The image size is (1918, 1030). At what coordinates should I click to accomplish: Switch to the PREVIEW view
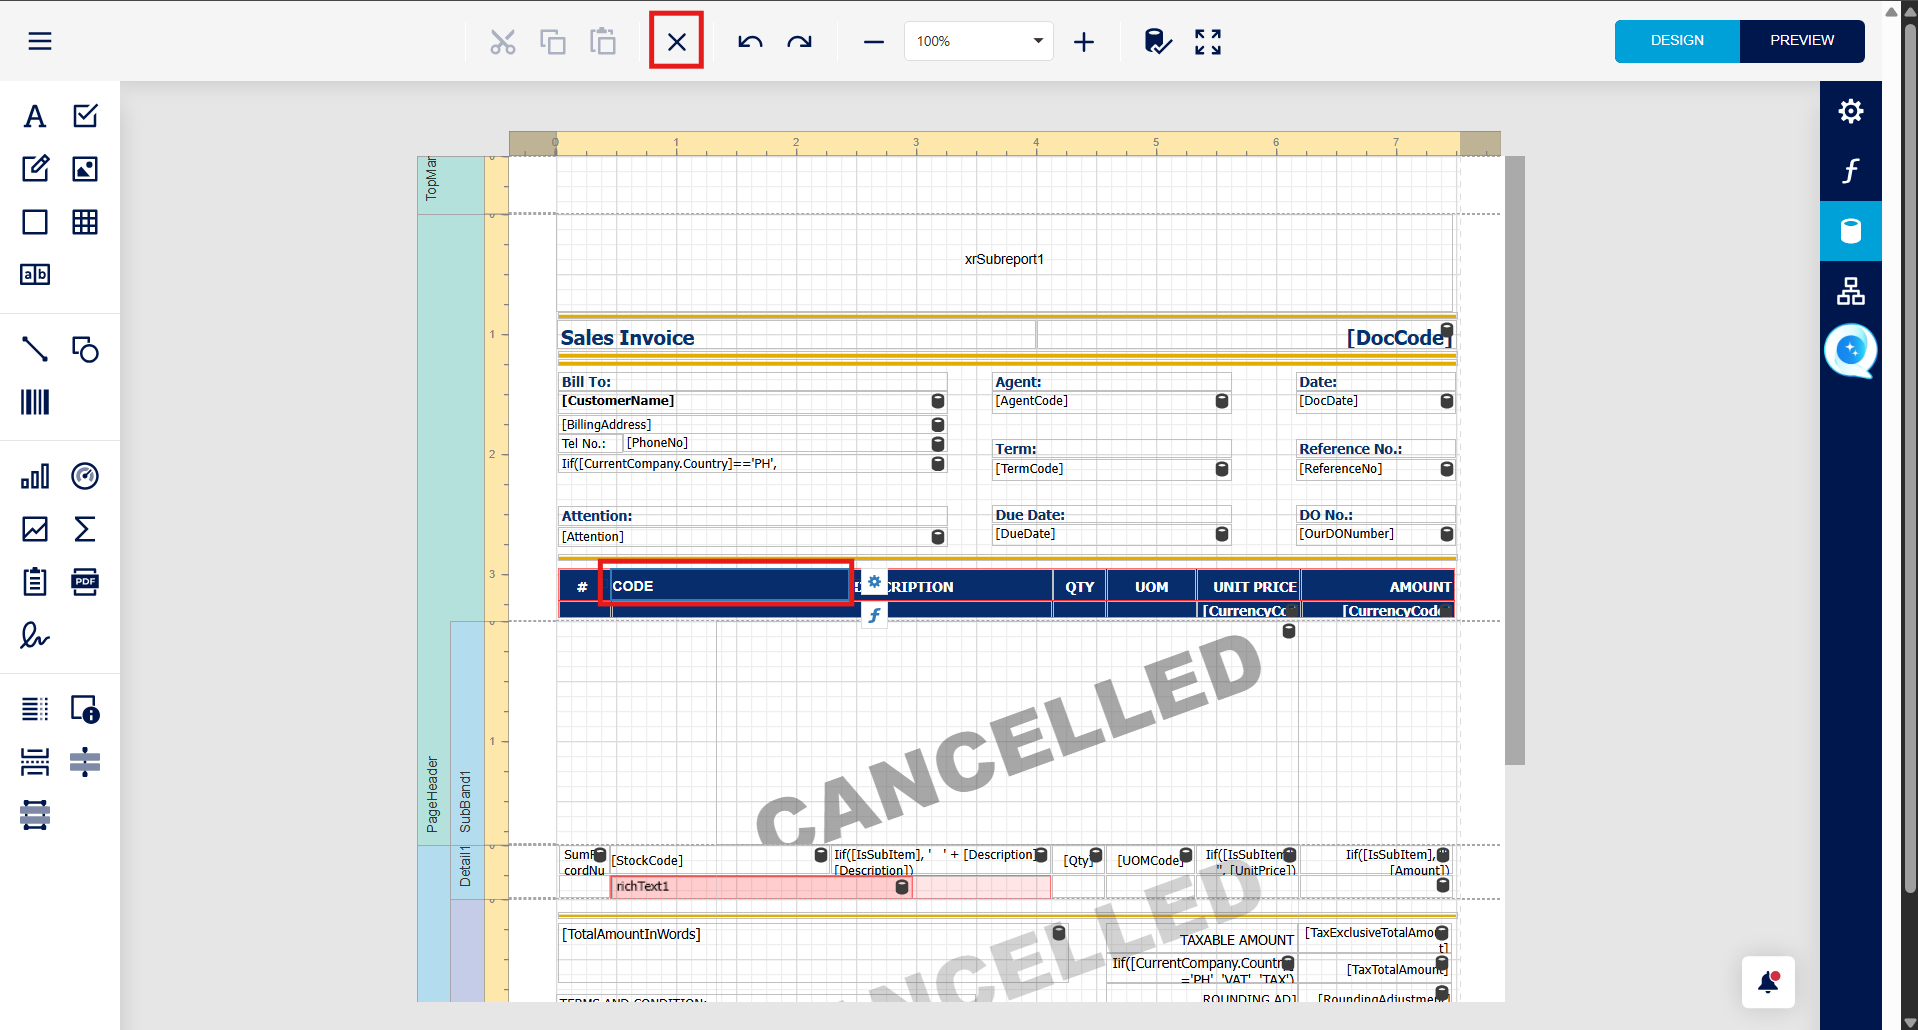pos(1802,41)
